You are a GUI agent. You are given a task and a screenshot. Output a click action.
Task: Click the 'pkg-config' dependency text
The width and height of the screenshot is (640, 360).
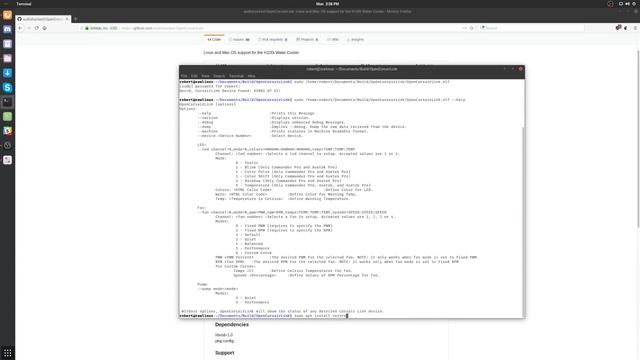pos(224,341)
